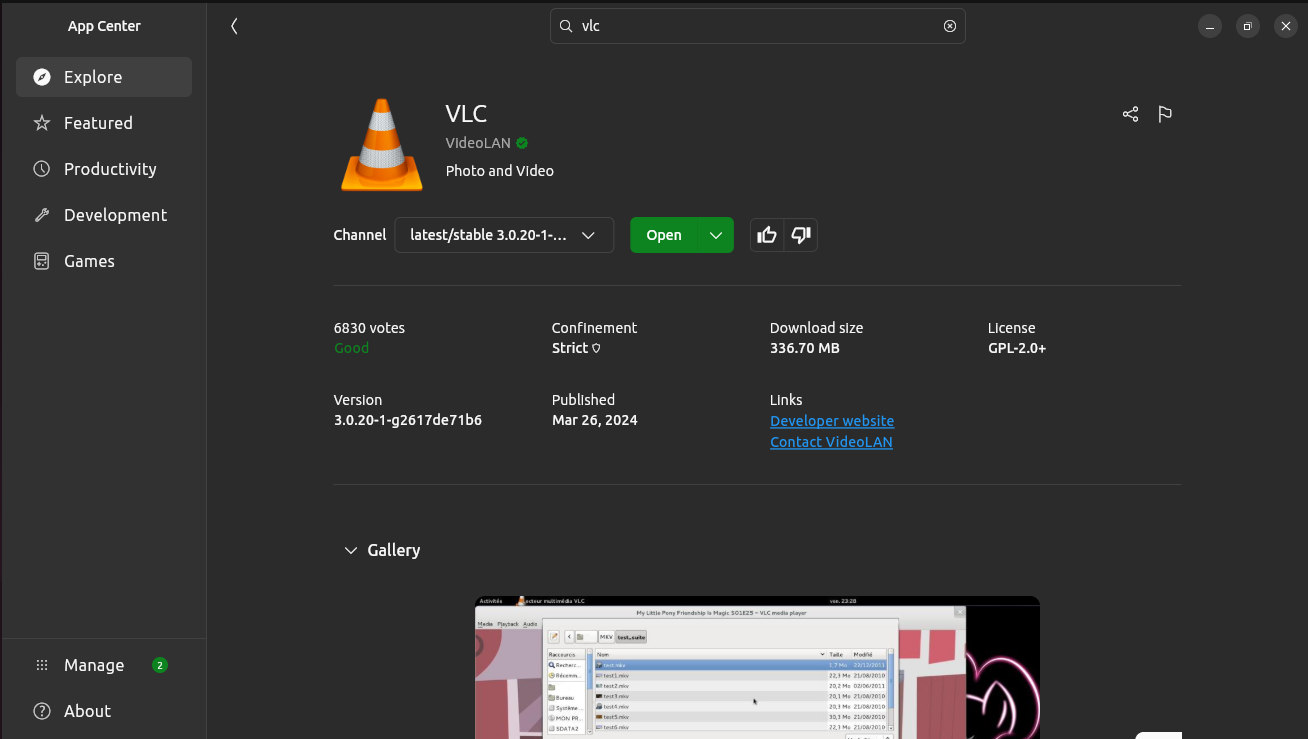Open the Manage page with updates

point(94,665)
